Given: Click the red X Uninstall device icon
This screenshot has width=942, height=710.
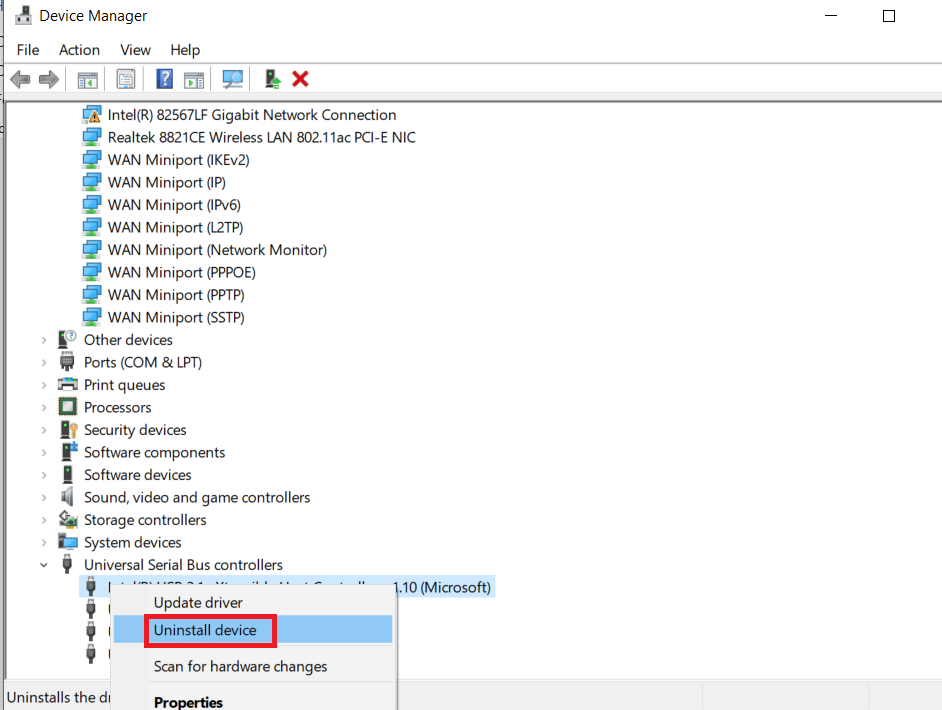Looking at the screenshot, I should [x=300, y=79].
